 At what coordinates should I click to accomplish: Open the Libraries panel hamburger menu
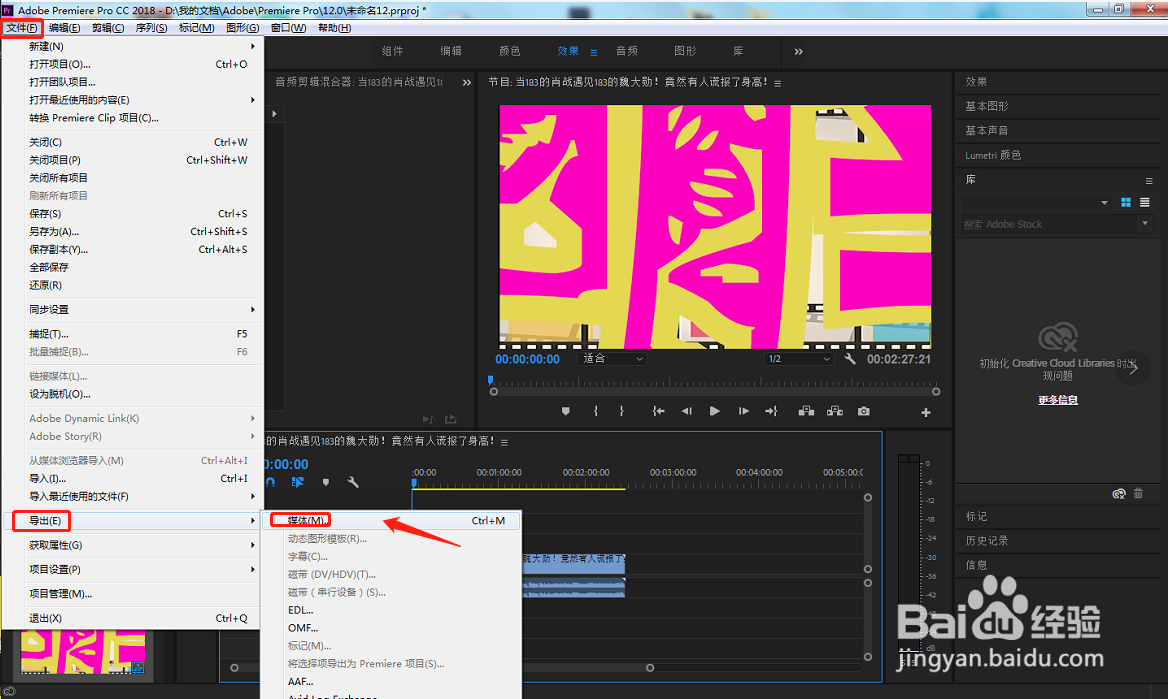pyautogui.click(x=1149, y=180)
